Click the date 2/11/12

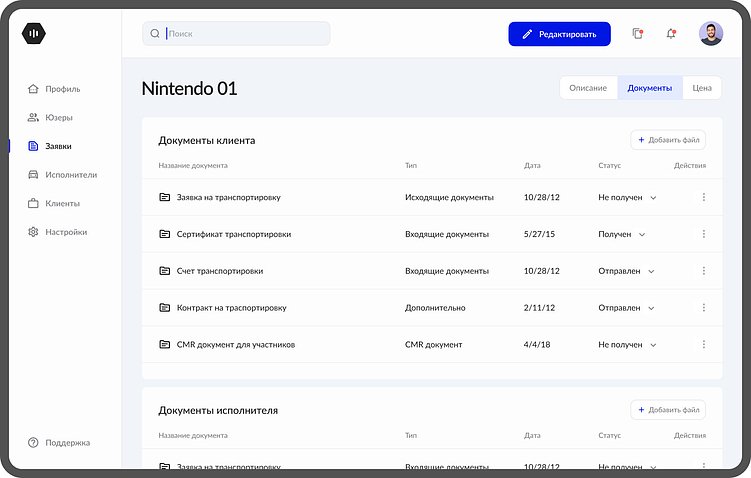pos(539,308)
